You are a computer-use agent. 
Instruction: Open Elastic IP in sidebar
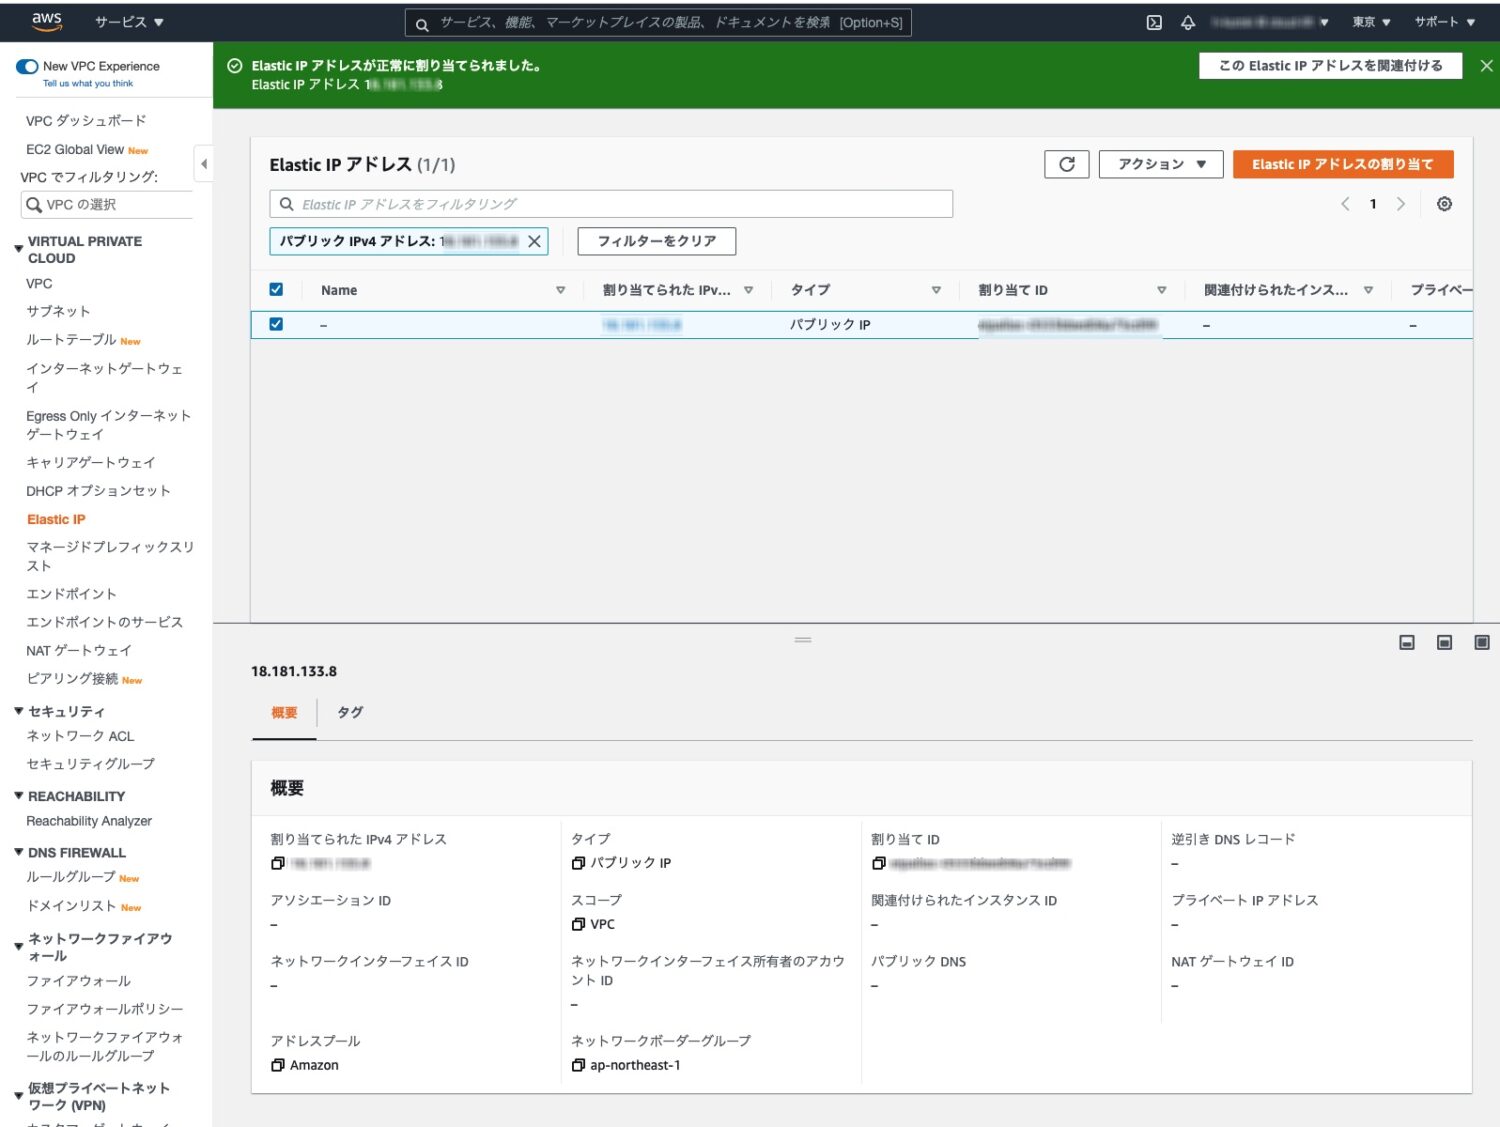pos(56,519)
